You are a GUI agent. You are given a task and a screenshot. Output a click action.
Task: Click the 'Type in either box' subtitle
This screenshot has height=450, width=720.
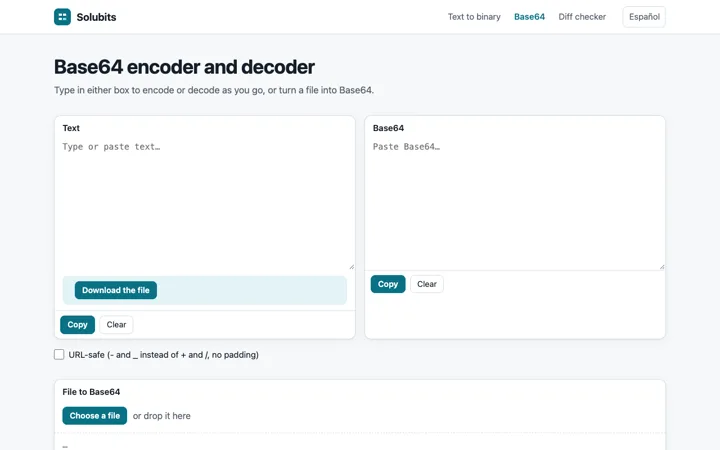point(214,90)
